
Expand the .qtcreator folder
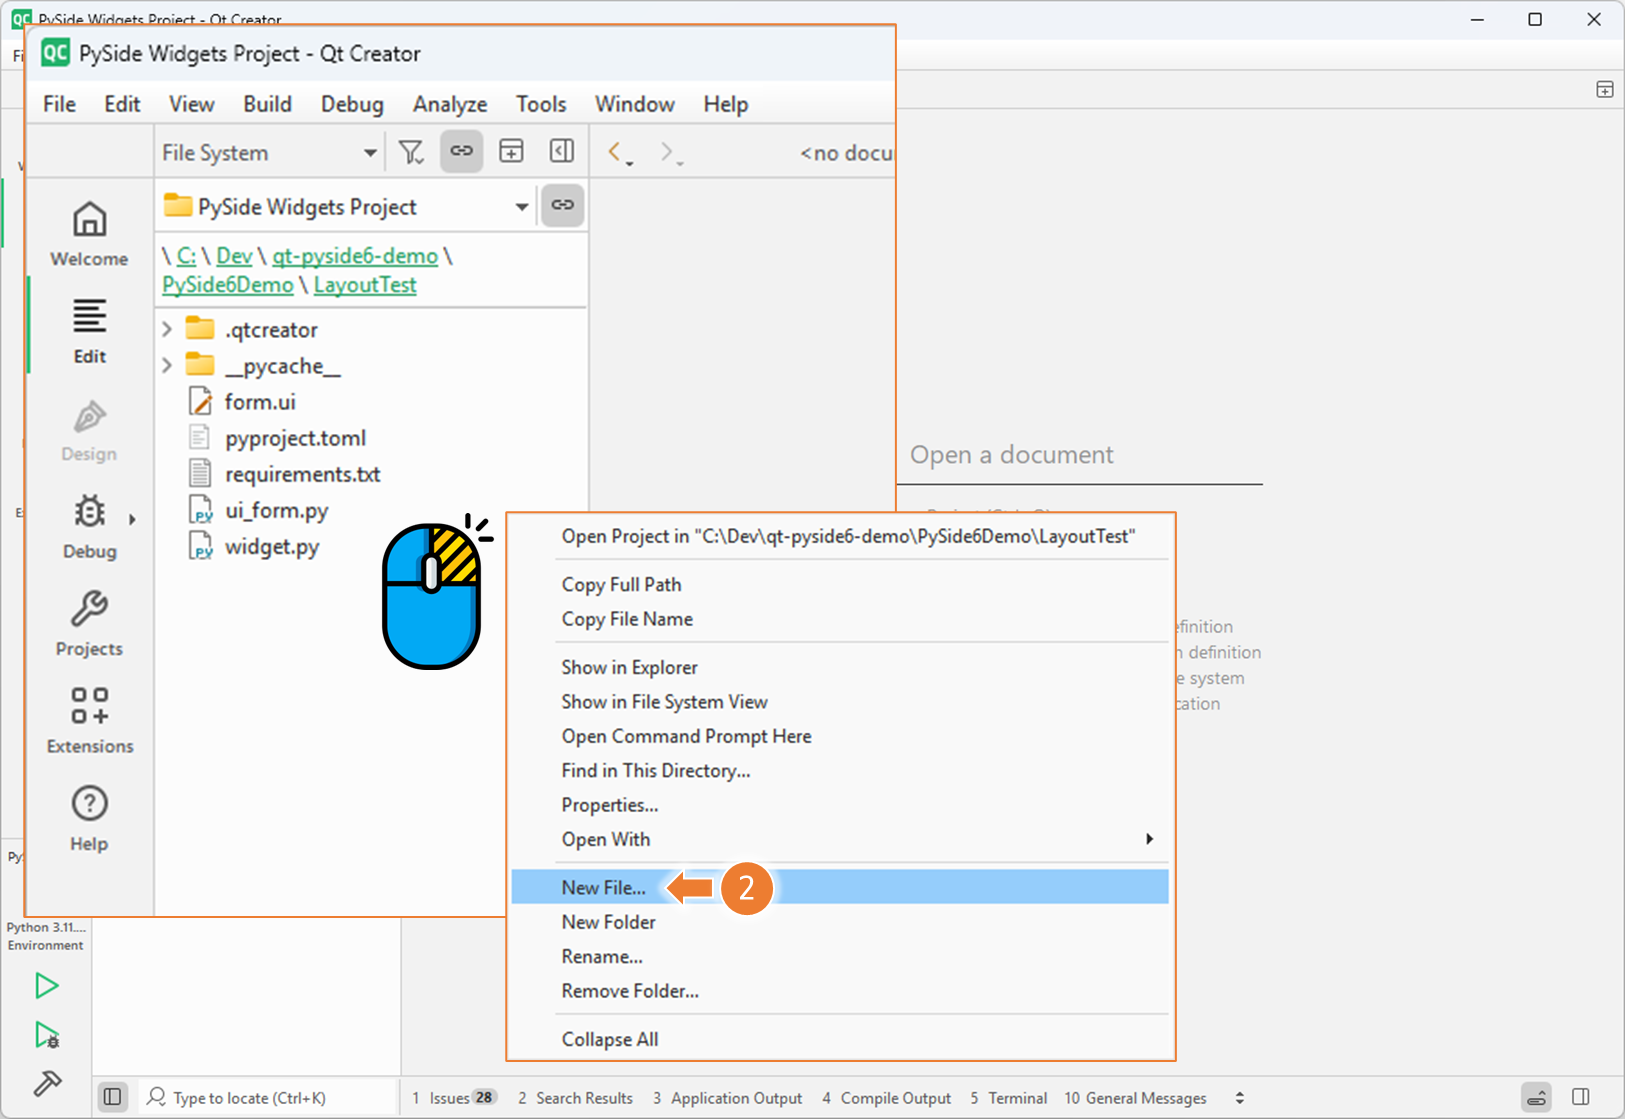168,329
